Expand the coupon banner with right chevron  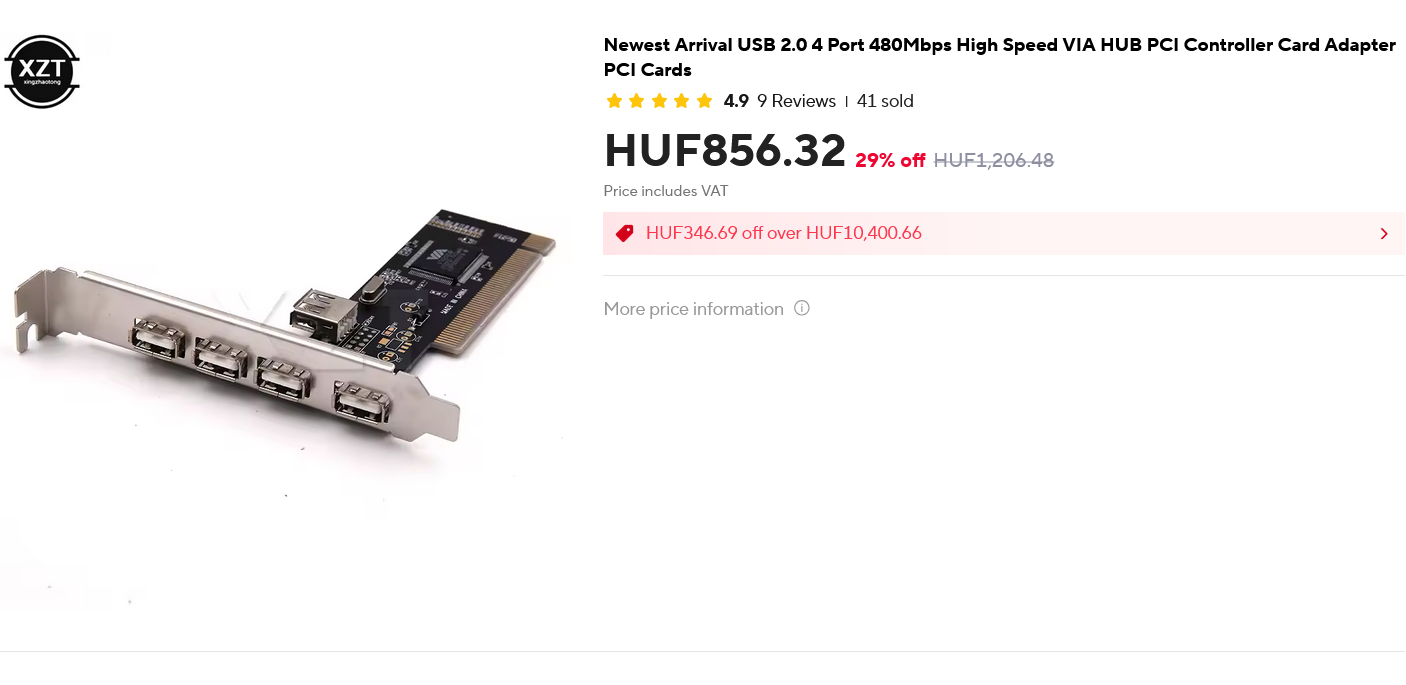(x=1384, y=234)
